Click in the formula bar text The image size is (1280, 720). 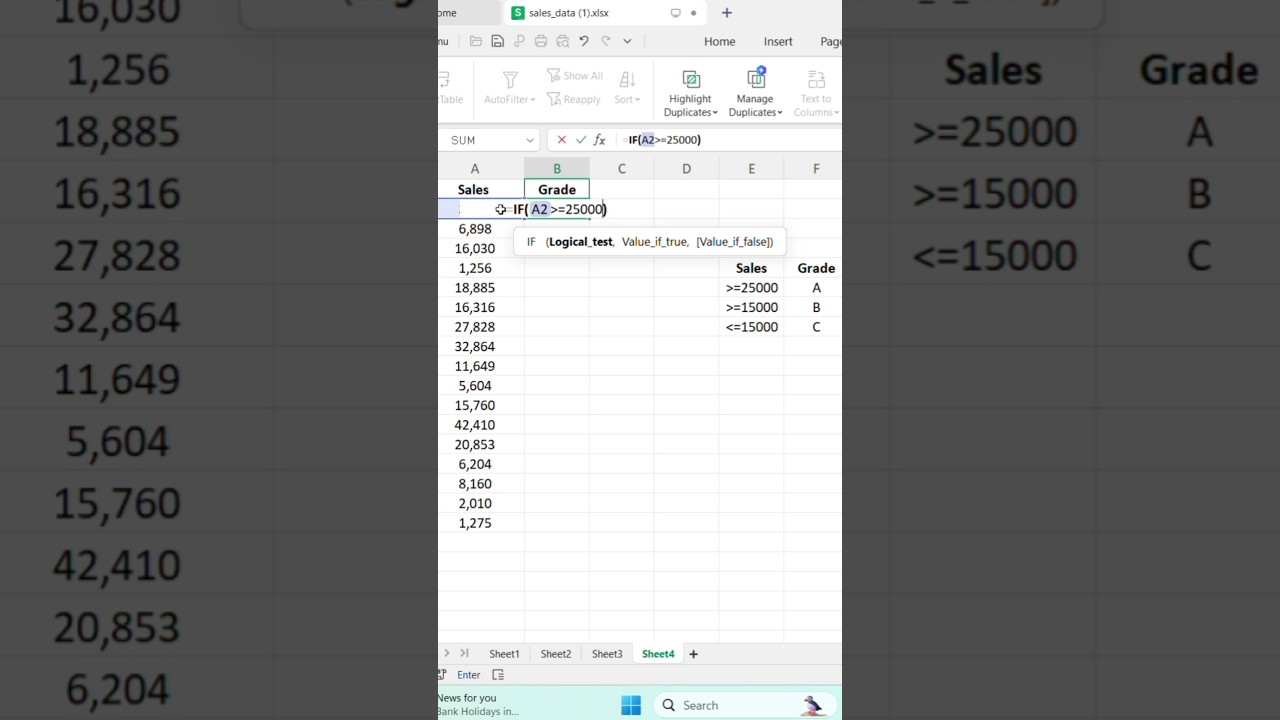pyautogui.click(x=665, y=140)
